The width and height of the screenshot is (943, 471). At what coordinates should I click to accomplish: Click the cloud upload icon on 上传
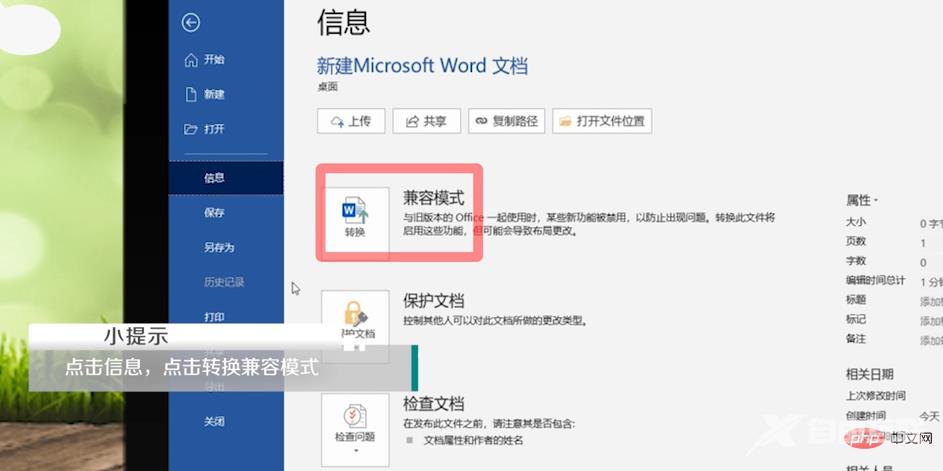point(334,121)
